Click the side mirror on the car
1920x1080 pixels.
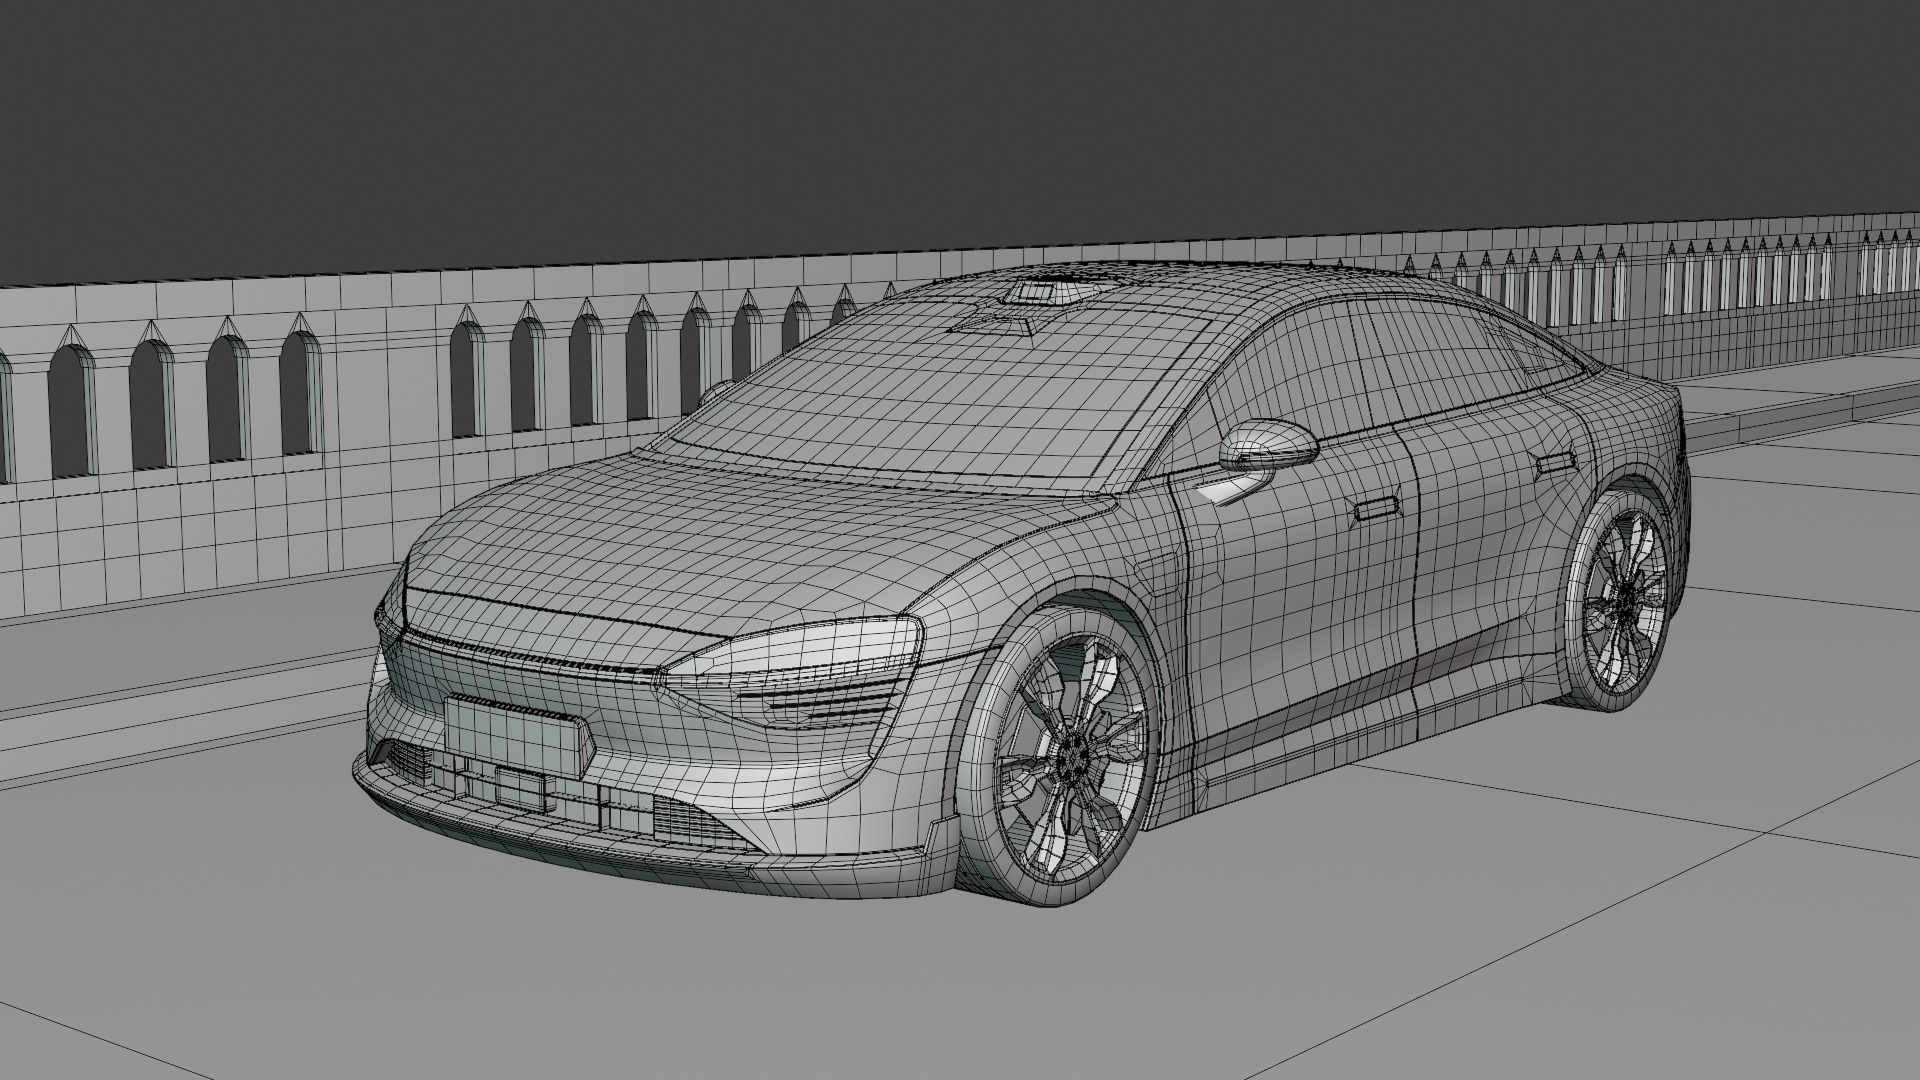(x=1267, y=445)
